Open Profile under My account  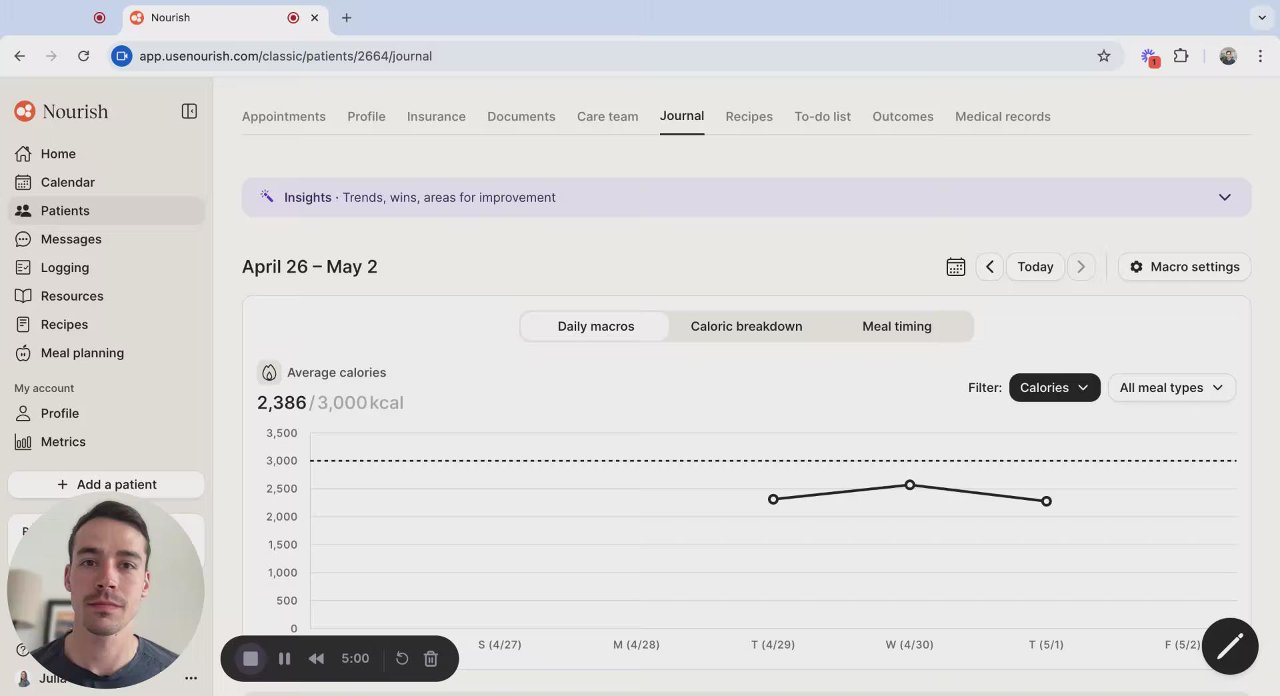coord(106,413)
